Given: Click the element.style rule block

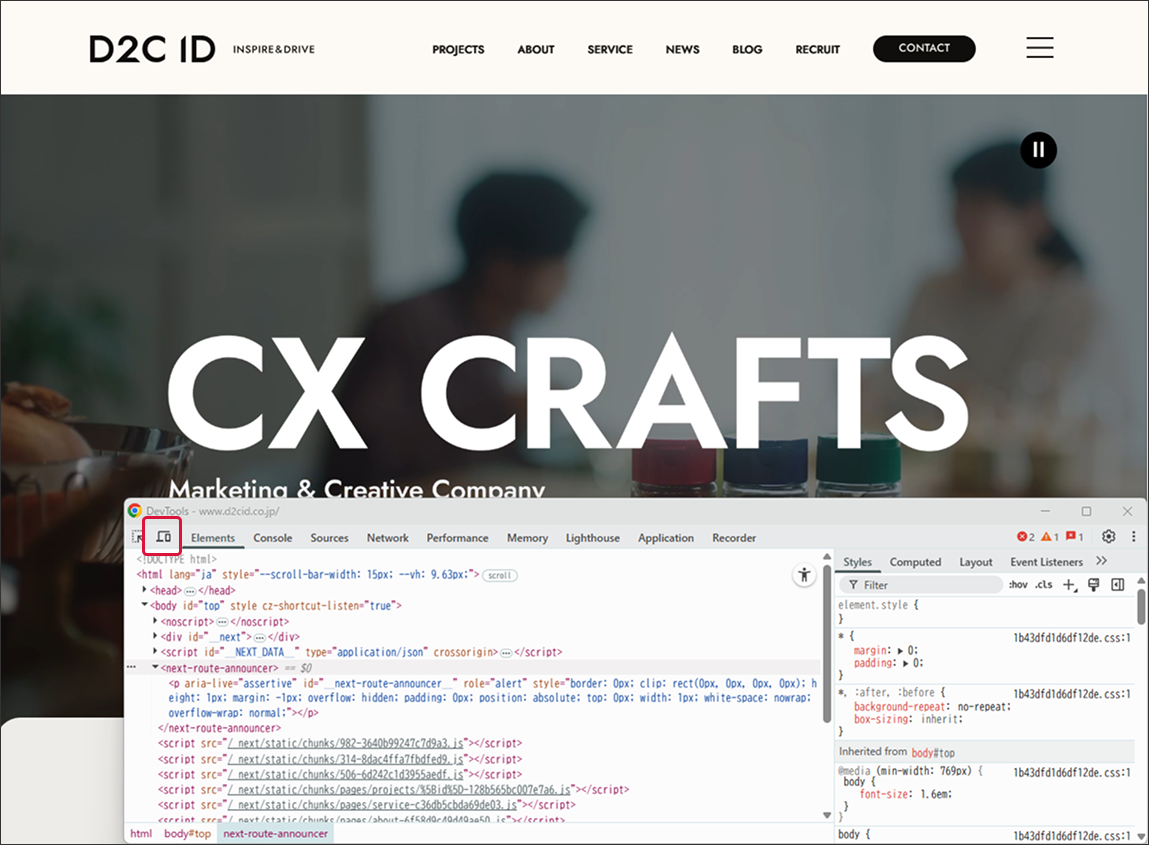Looking at the screenshot, I should pyautogui.click(x=987, y=611).
